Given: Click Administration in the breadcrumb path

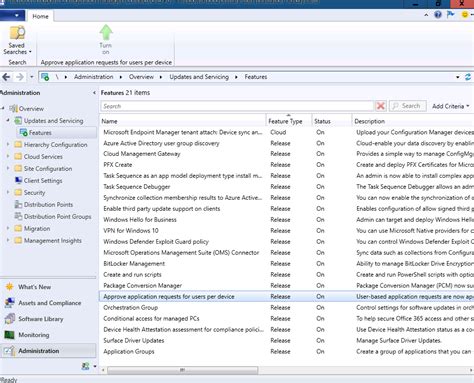Looking at the screenshot, I should (x=94, y=77).
